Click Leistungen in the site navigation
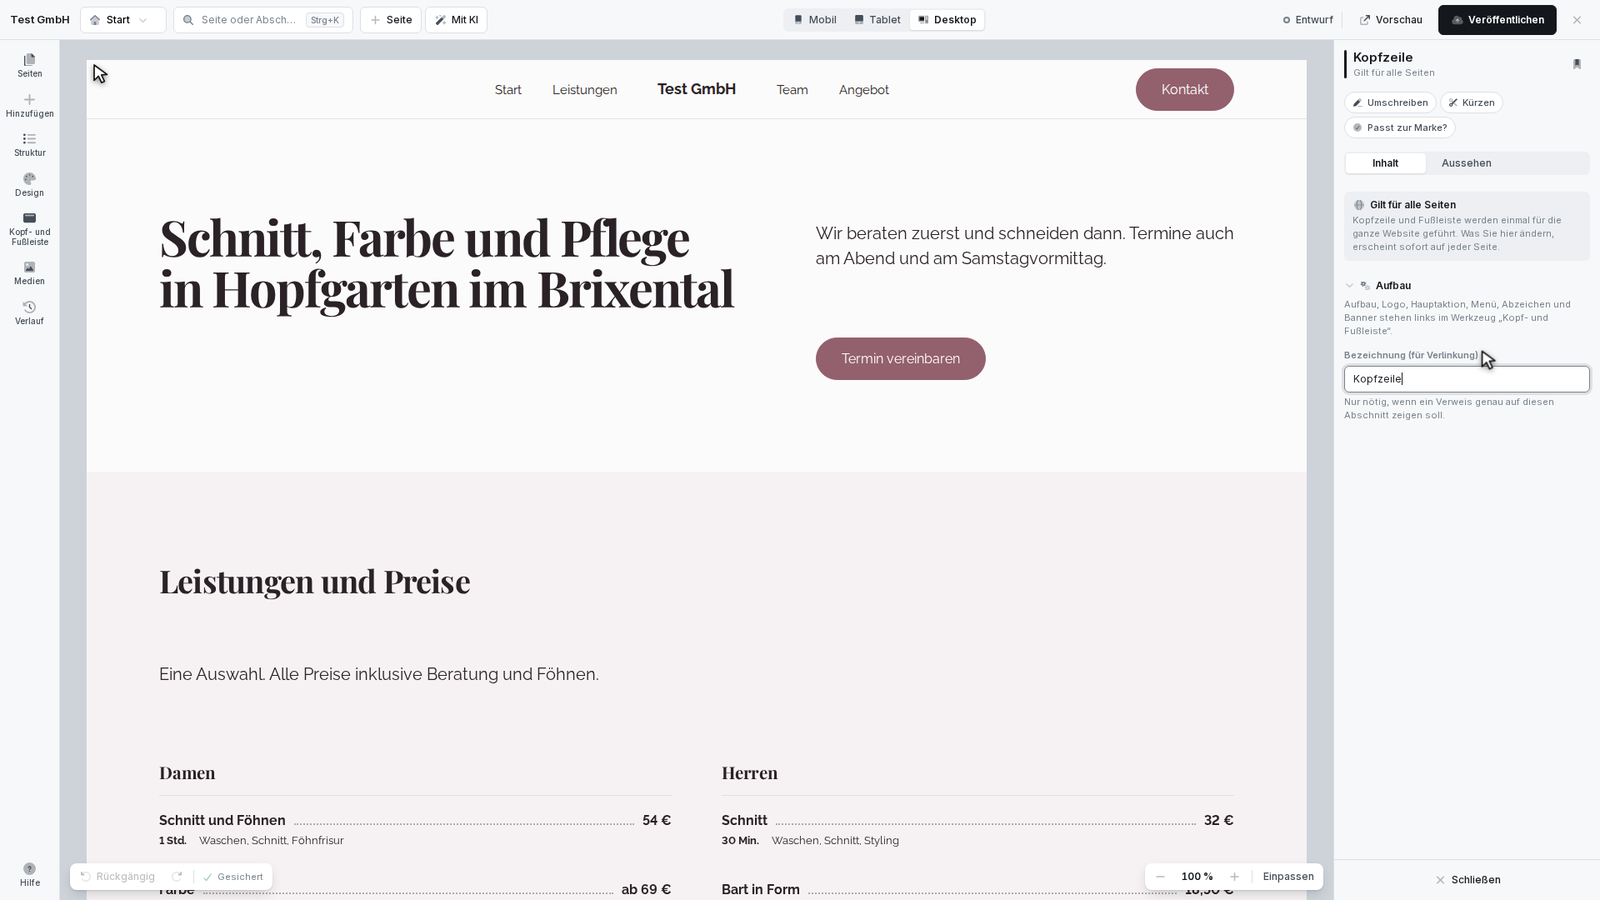Screen dimensions: 1600x900 coord(584,90)
